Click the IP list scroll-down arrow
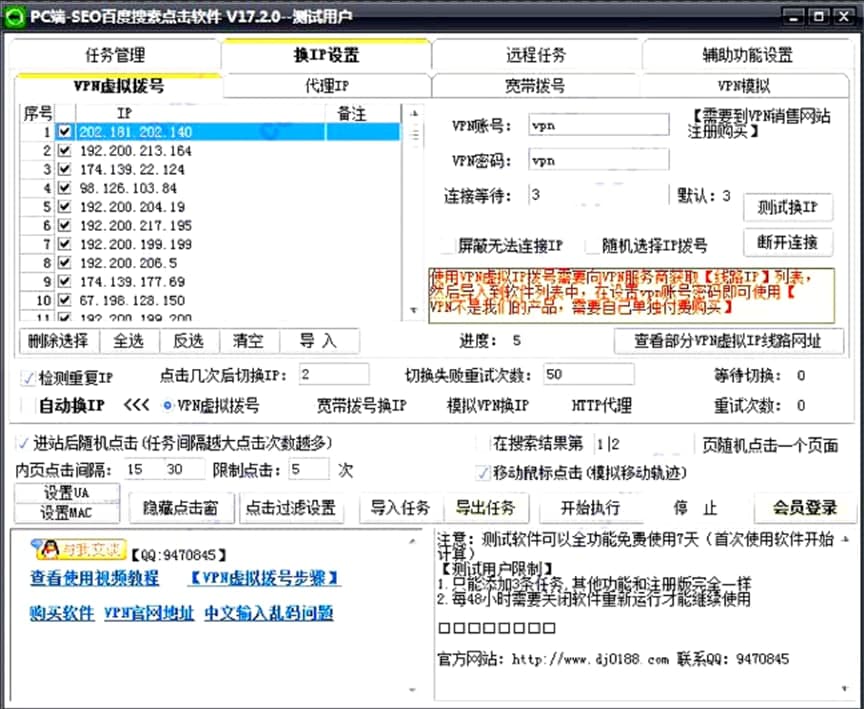 click(x=413, y=311)
